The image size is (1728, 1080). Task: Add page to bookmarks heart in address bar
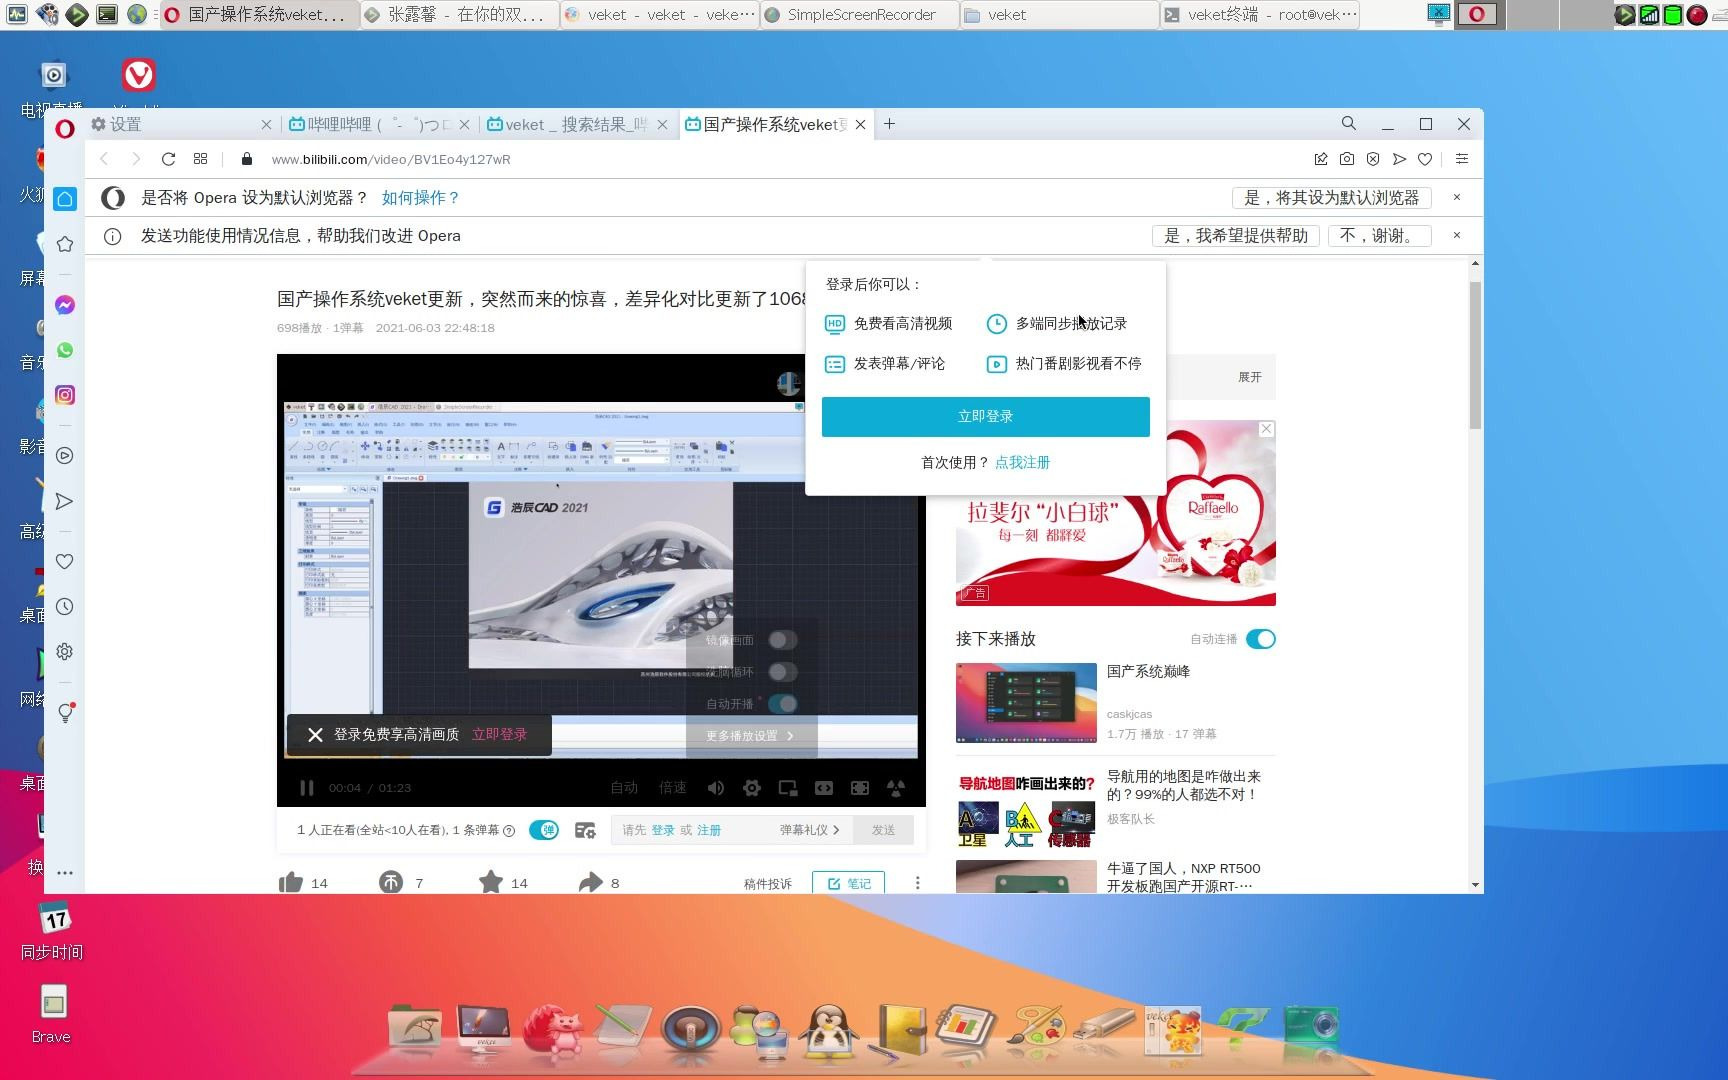pos(1425,159)
